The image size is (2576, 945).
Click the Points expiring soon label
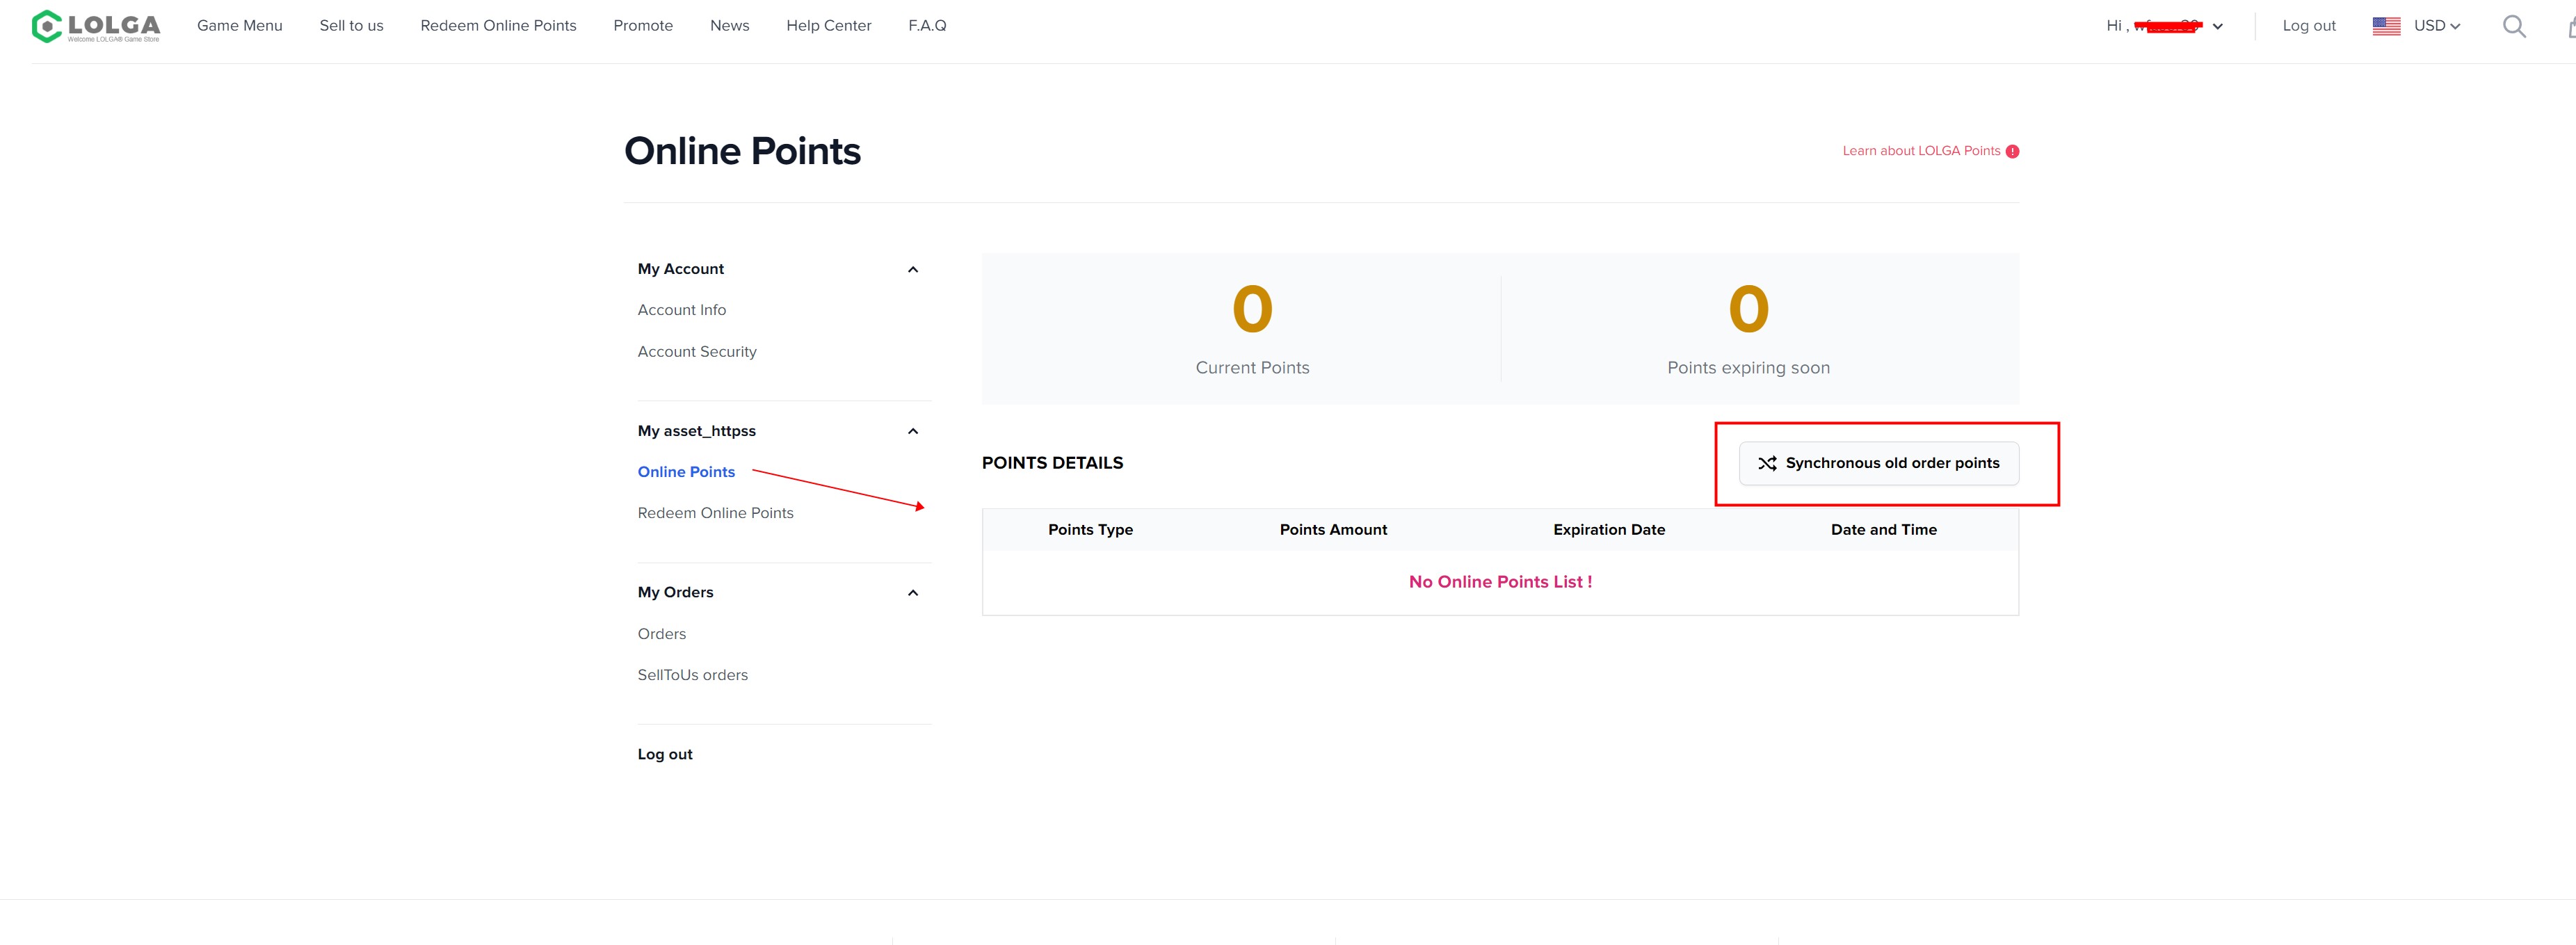tap(1748, 368)
